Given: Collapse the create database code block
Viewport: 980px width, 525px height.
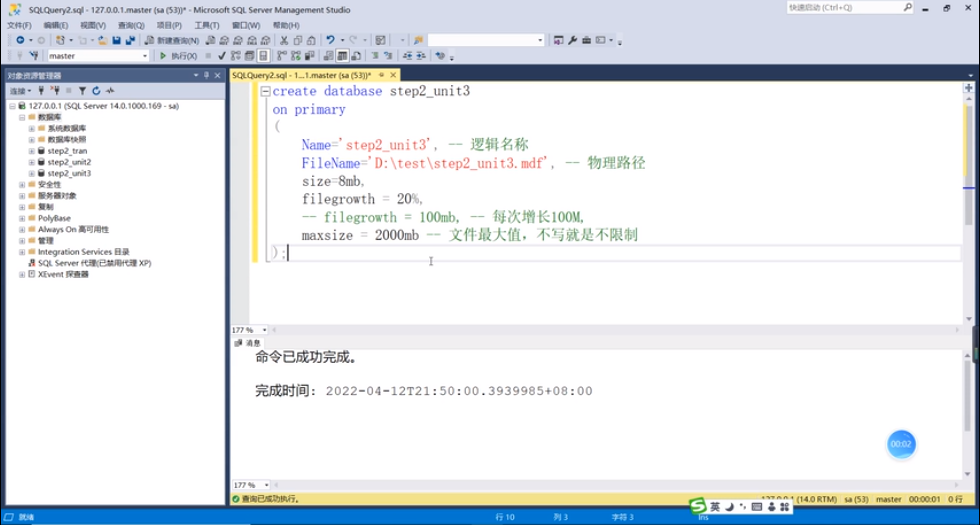Looking at the screenshot, I should [x=266, y=91].
